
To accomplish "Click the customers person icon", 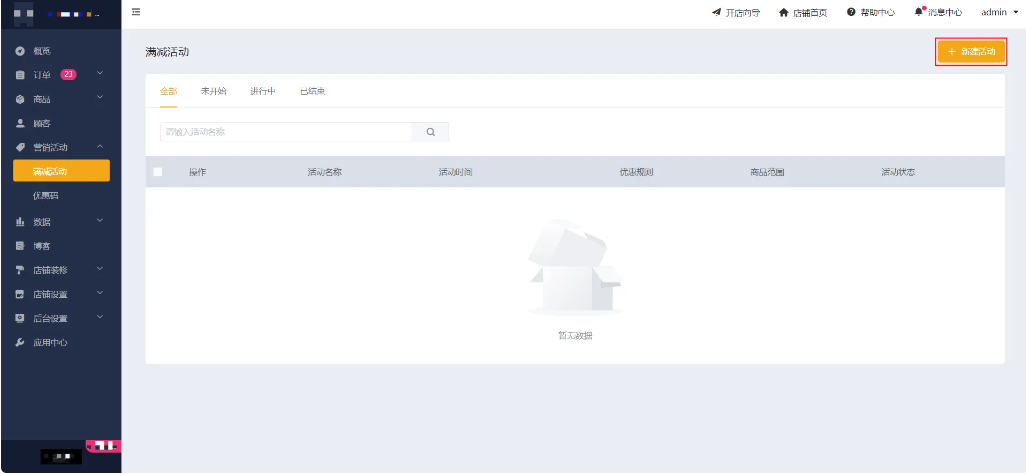I will pyautogui.click(x=20, y=123).
